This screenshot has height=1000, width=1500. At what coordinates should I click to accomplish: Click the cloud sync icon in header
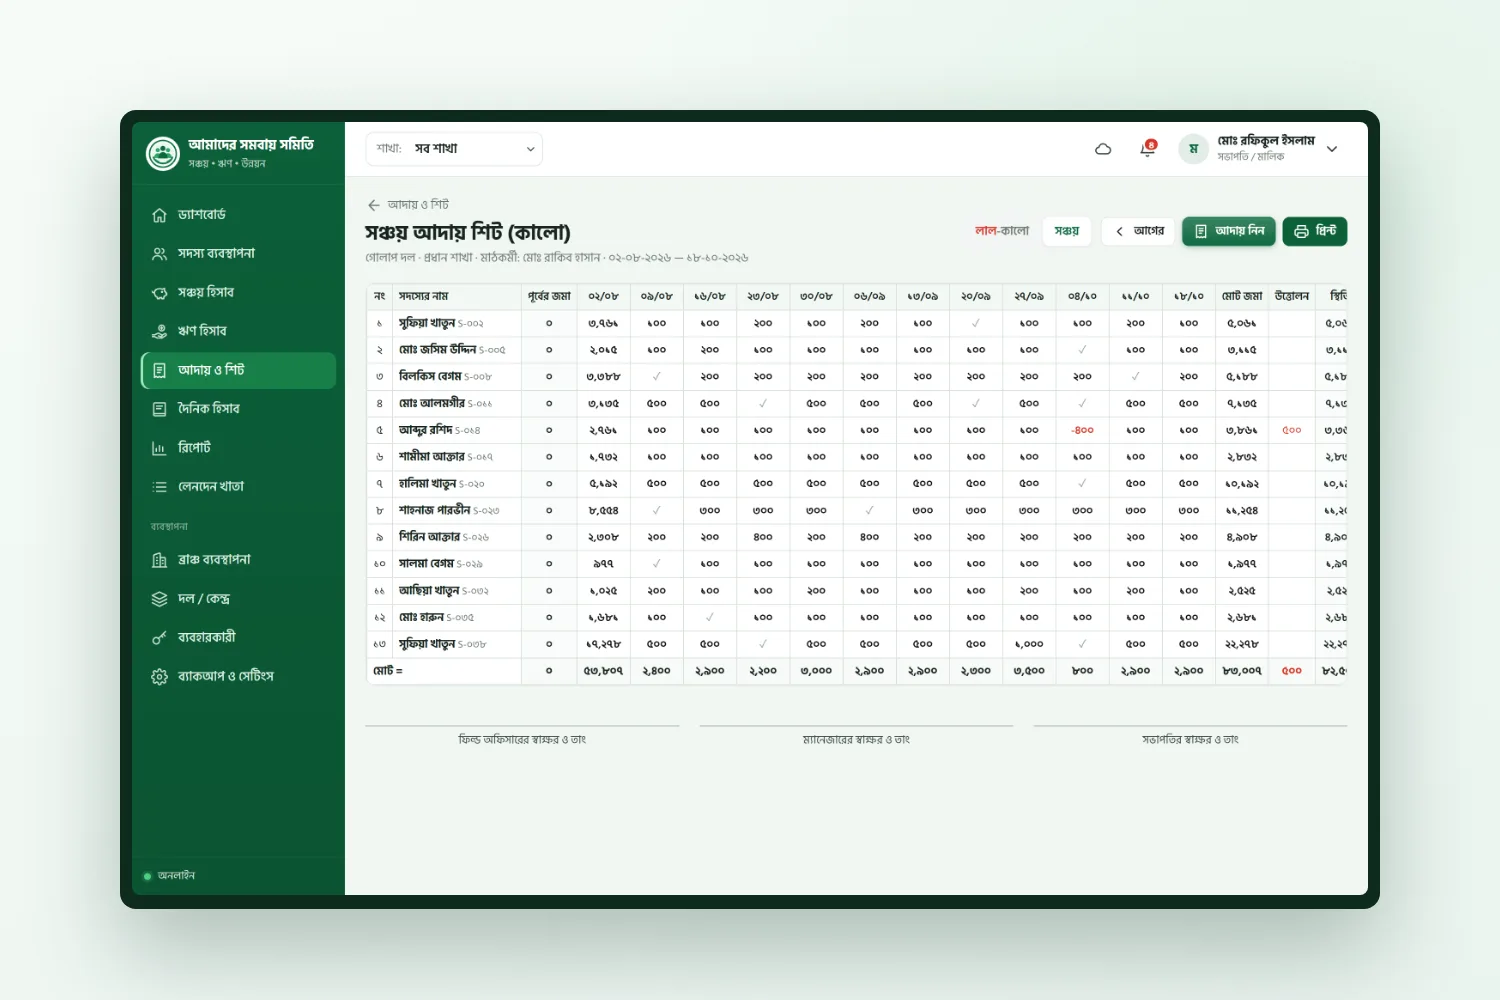click(x=1103, y=149)
